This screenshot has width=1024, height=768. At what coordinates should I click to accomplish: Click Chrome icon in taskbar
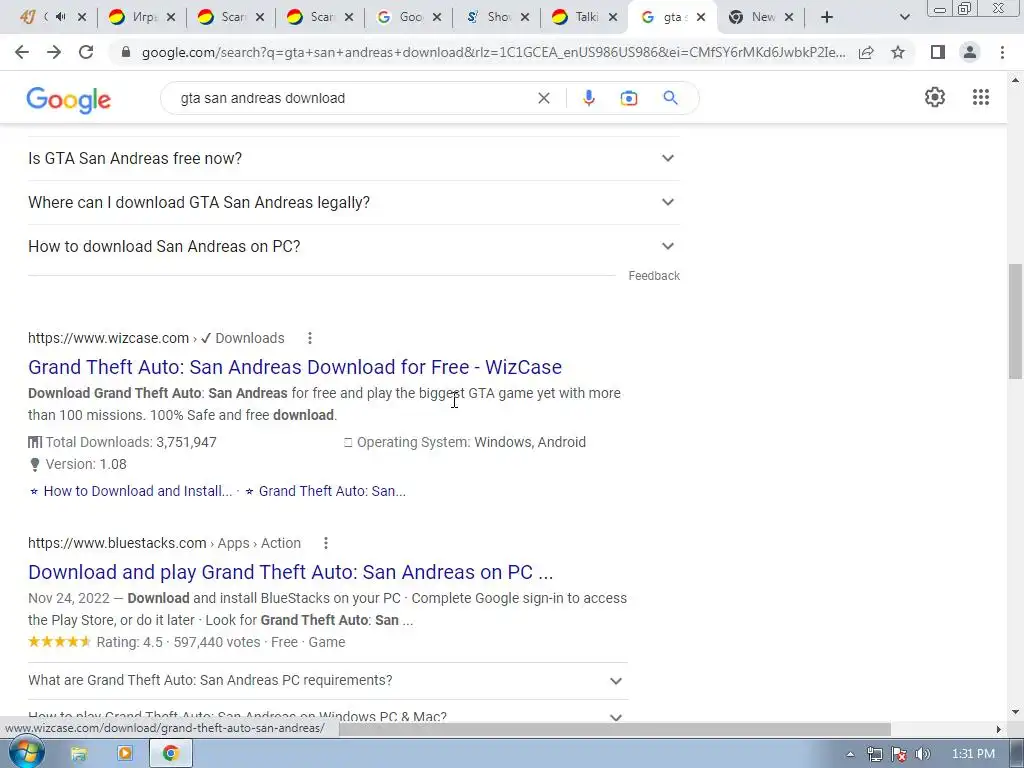pyautogui.click(x=170, y=754)
